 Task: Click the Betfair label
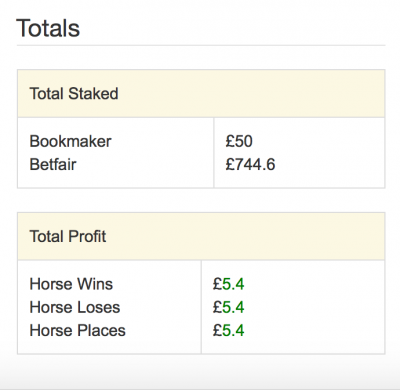[x=53, y=165]
